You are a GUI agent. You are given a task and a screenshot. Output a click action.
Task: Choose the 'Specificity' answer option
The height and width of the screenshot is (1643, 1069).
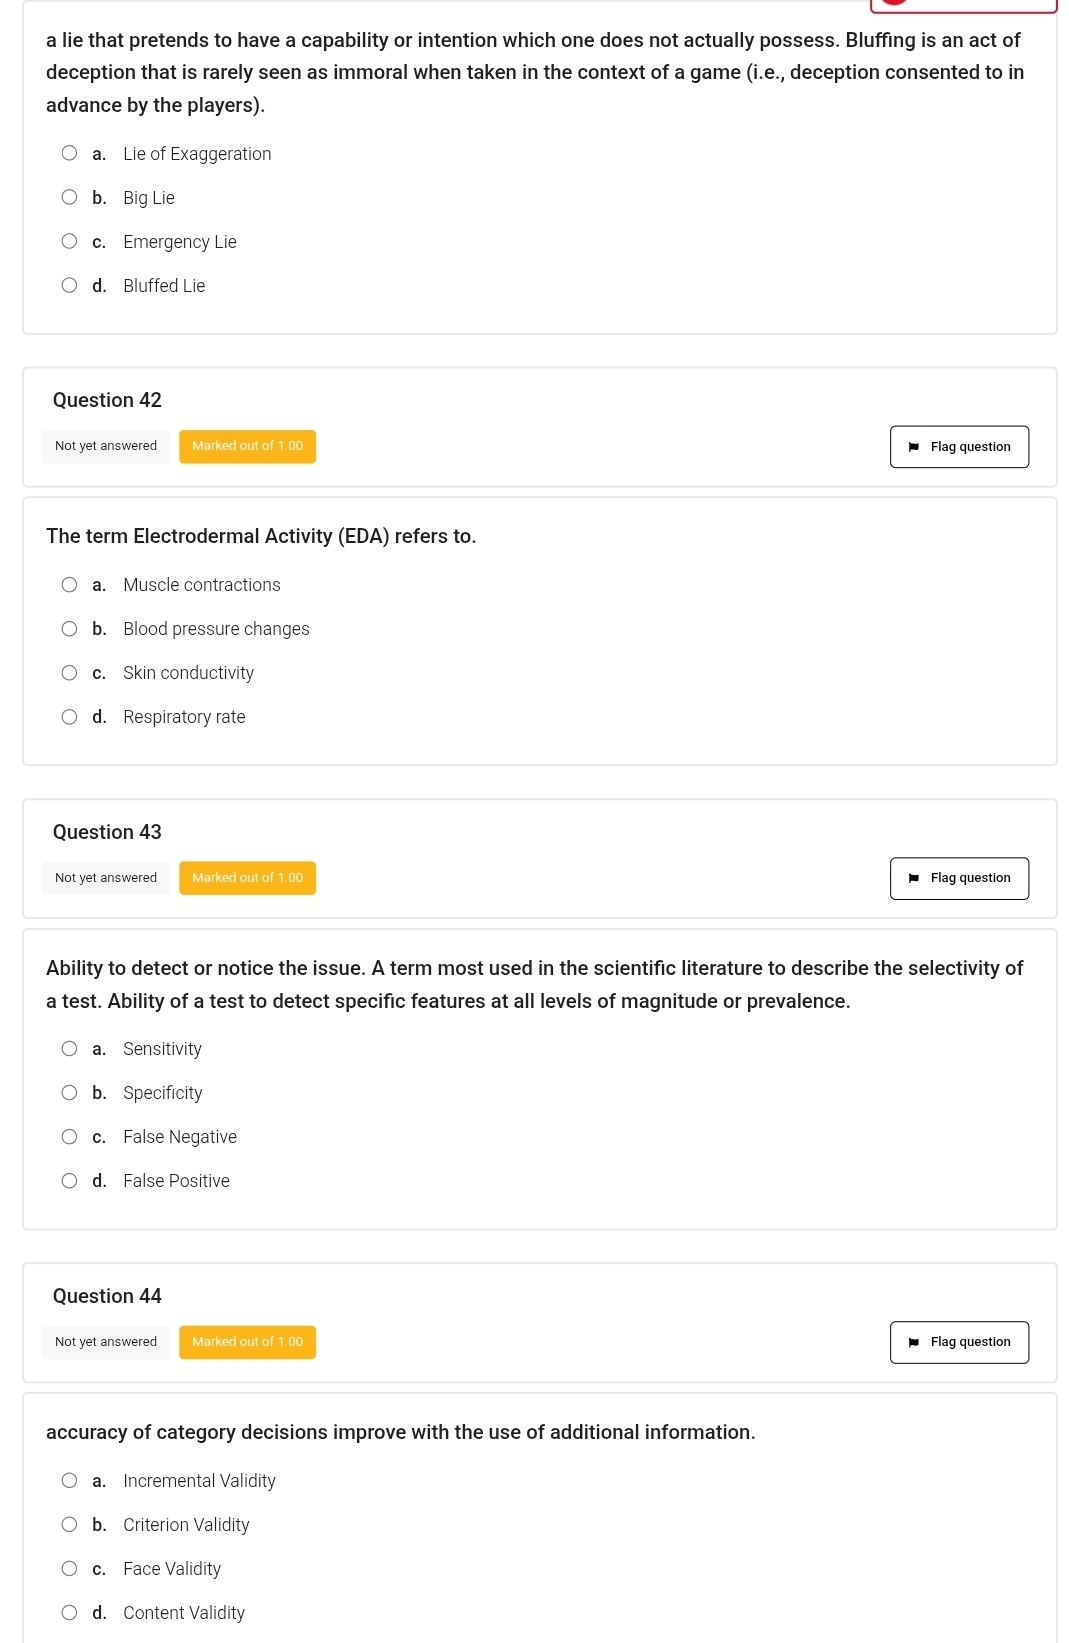(x=69, y=1093)
